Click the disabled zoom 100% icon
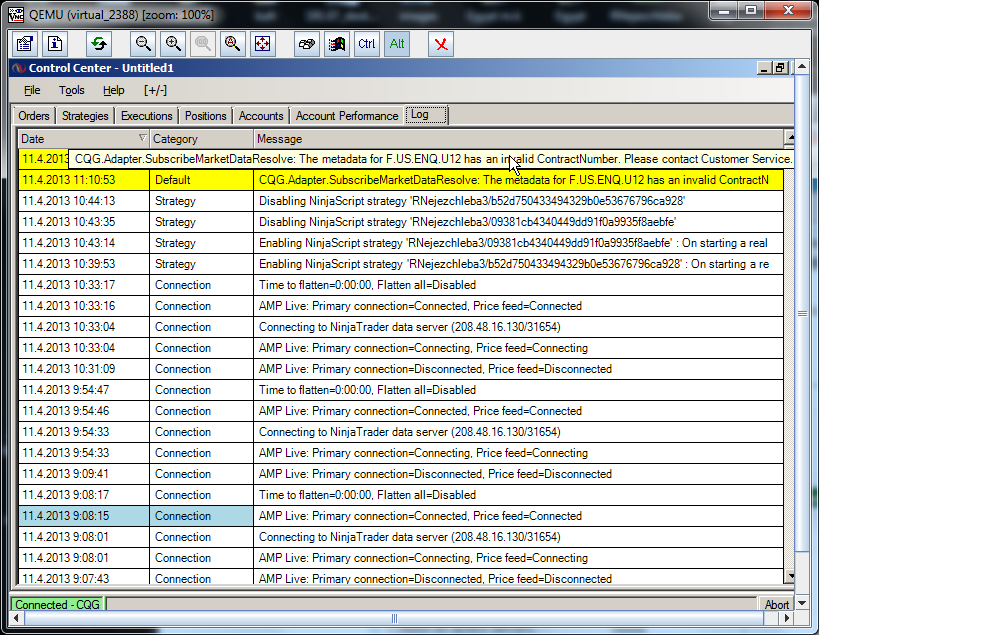This screenshot has width=1008, height=635. (202, 44)
